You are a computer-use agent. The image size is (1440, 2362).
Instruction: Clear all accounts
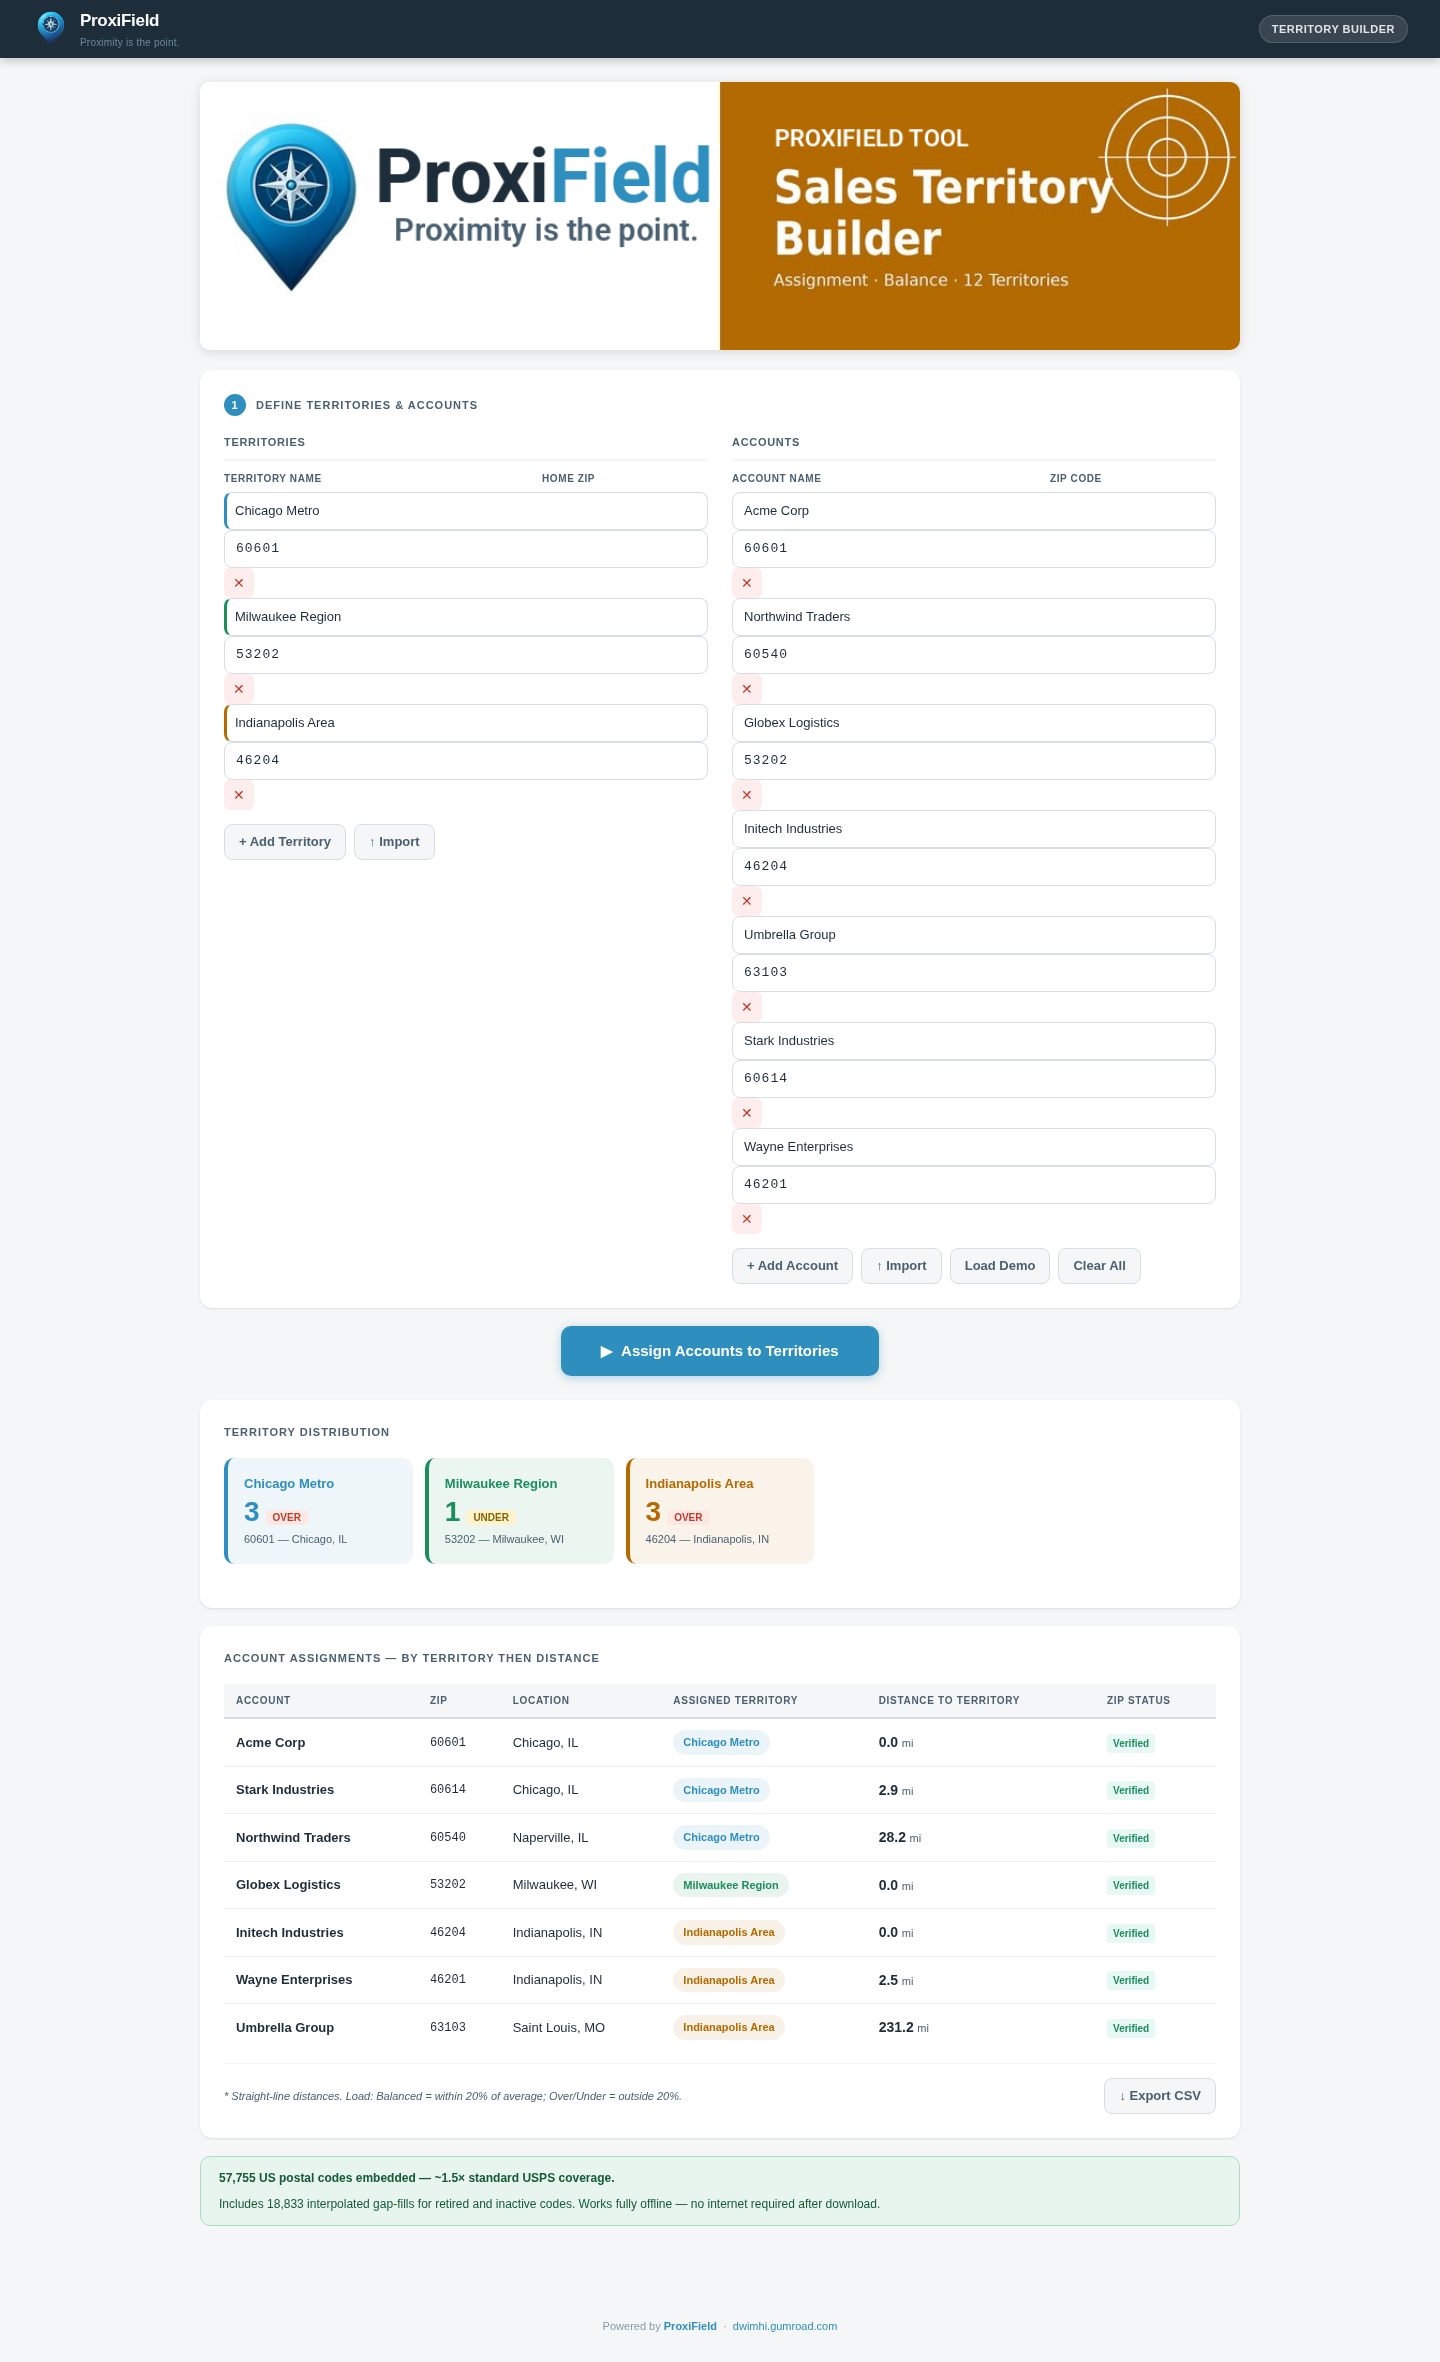point(1099,1266)
